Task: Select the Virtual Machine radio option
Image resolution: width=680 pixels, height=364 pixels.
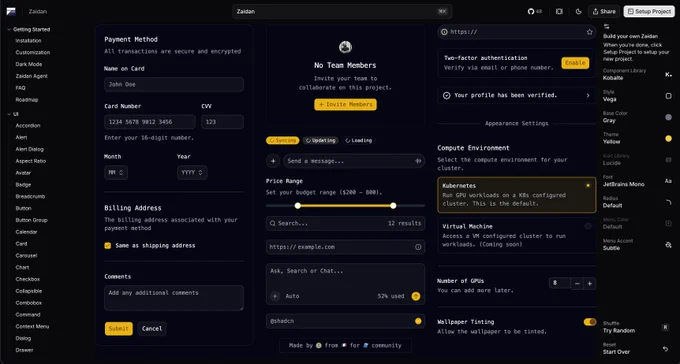Action: 588,226
